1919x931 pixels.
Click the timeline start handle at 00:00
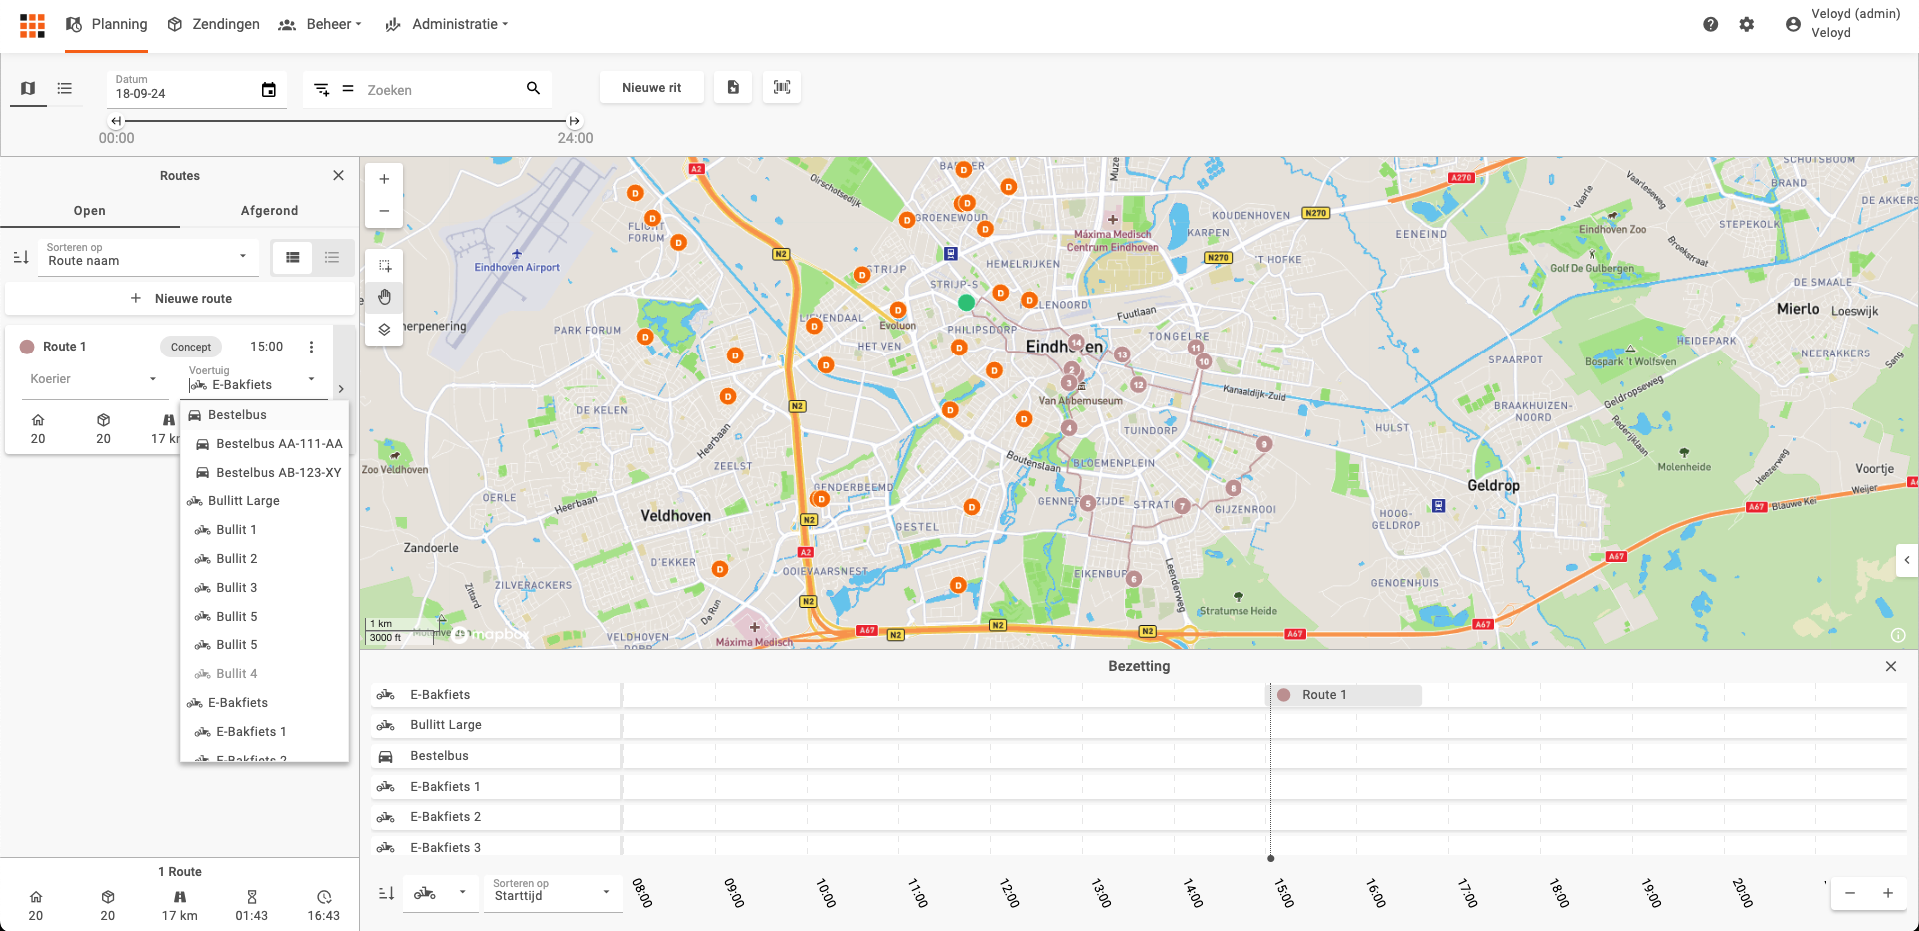pyautogui.click(x=116, y=121)
